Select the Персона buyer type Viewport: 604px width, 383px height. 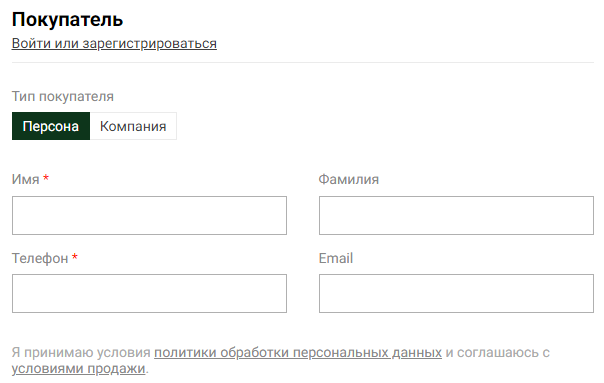point(51,126)
